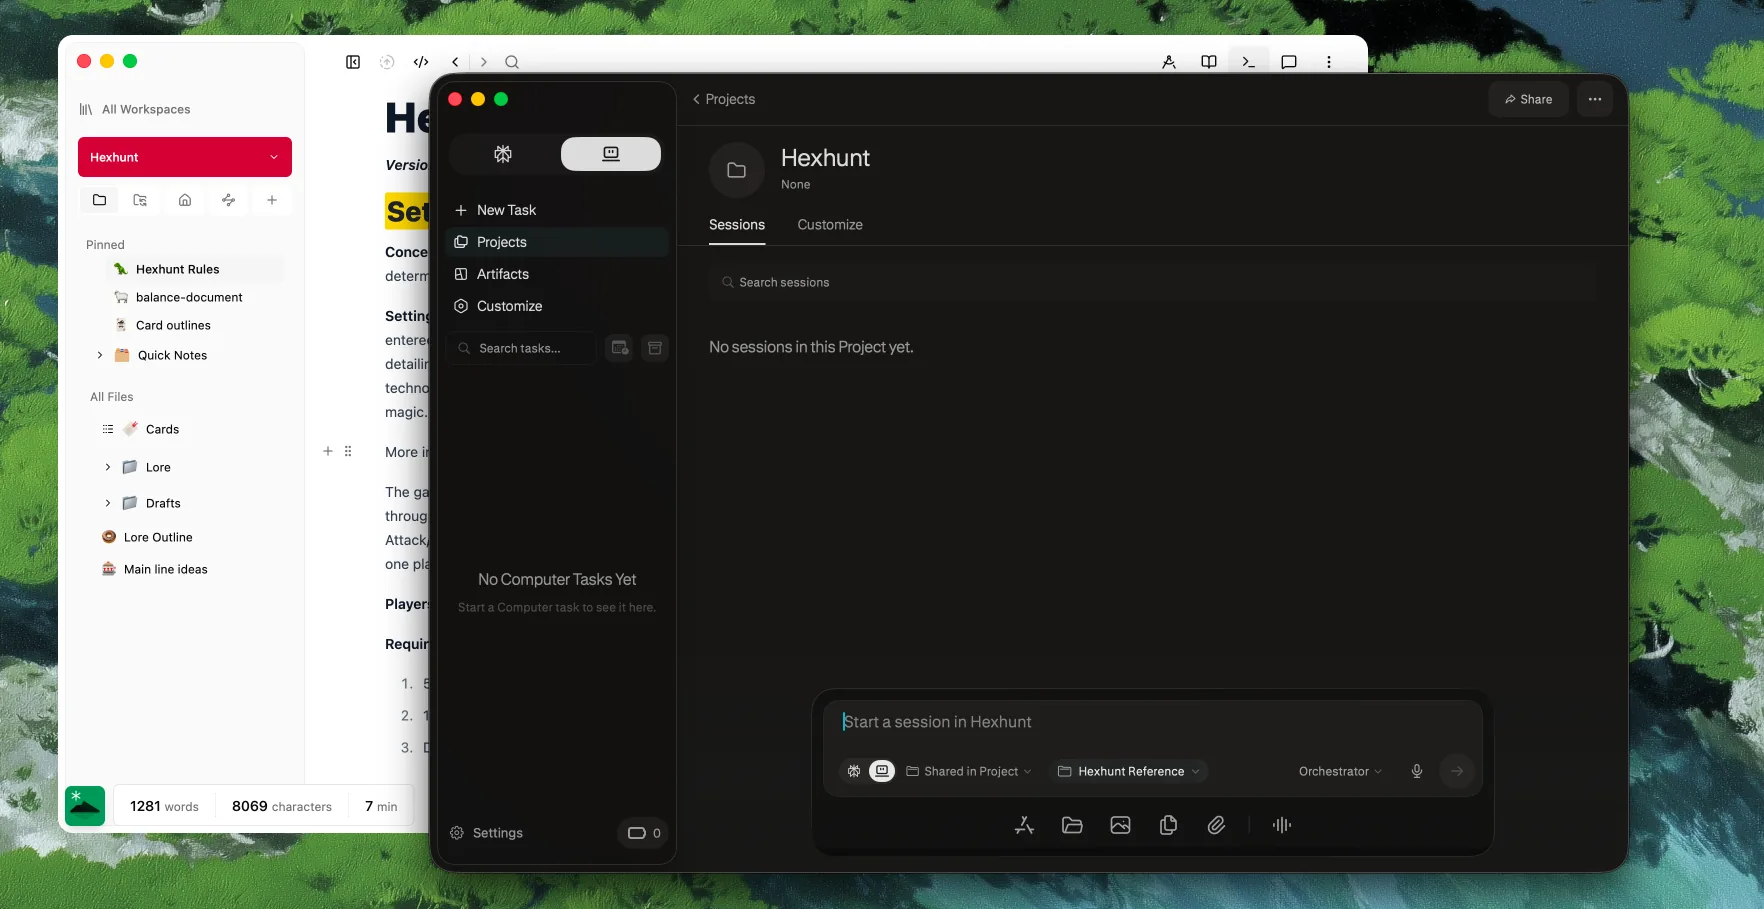The image size is (1764, 909).
Task: Select the synced folder icon under Hexhunt workspace
Action: tap(140, 200)
